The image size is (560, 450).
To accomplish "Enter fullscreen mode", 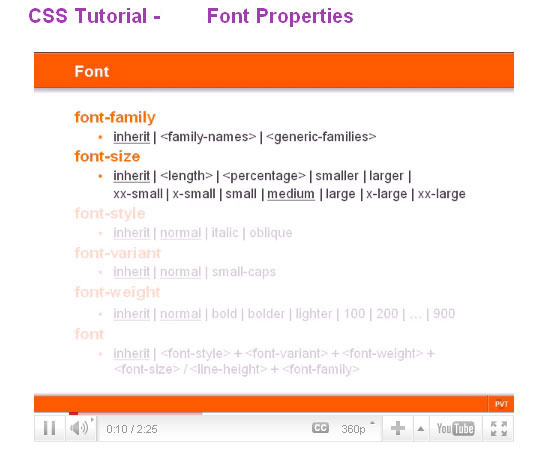I will tap(499, 428).
